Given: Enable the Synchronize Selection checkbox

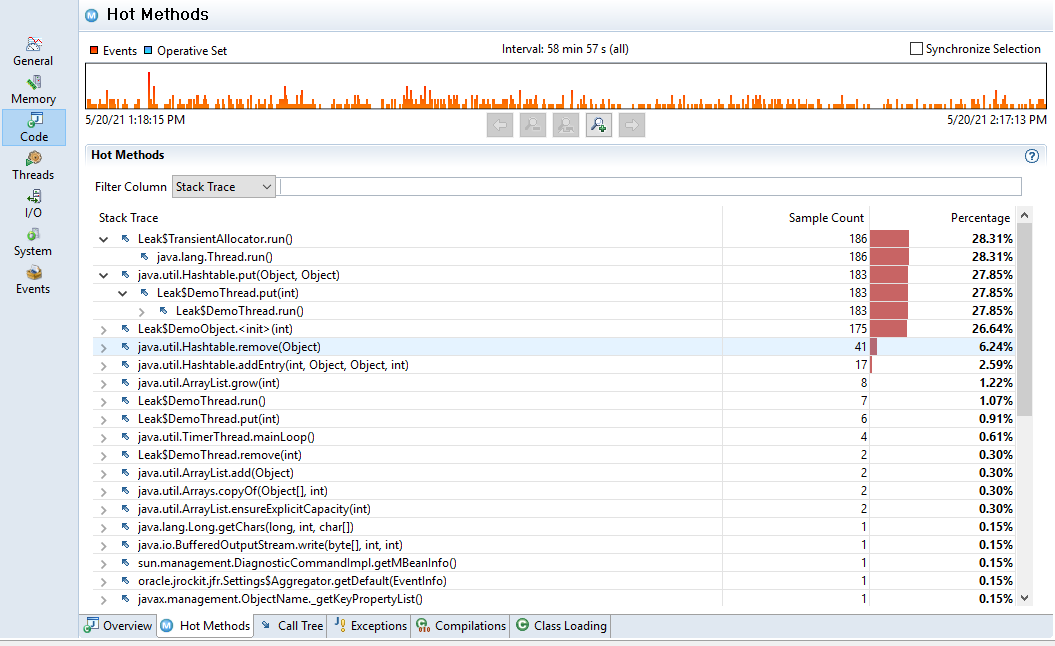Looking at the screenshot, I should tap(916, 48).
